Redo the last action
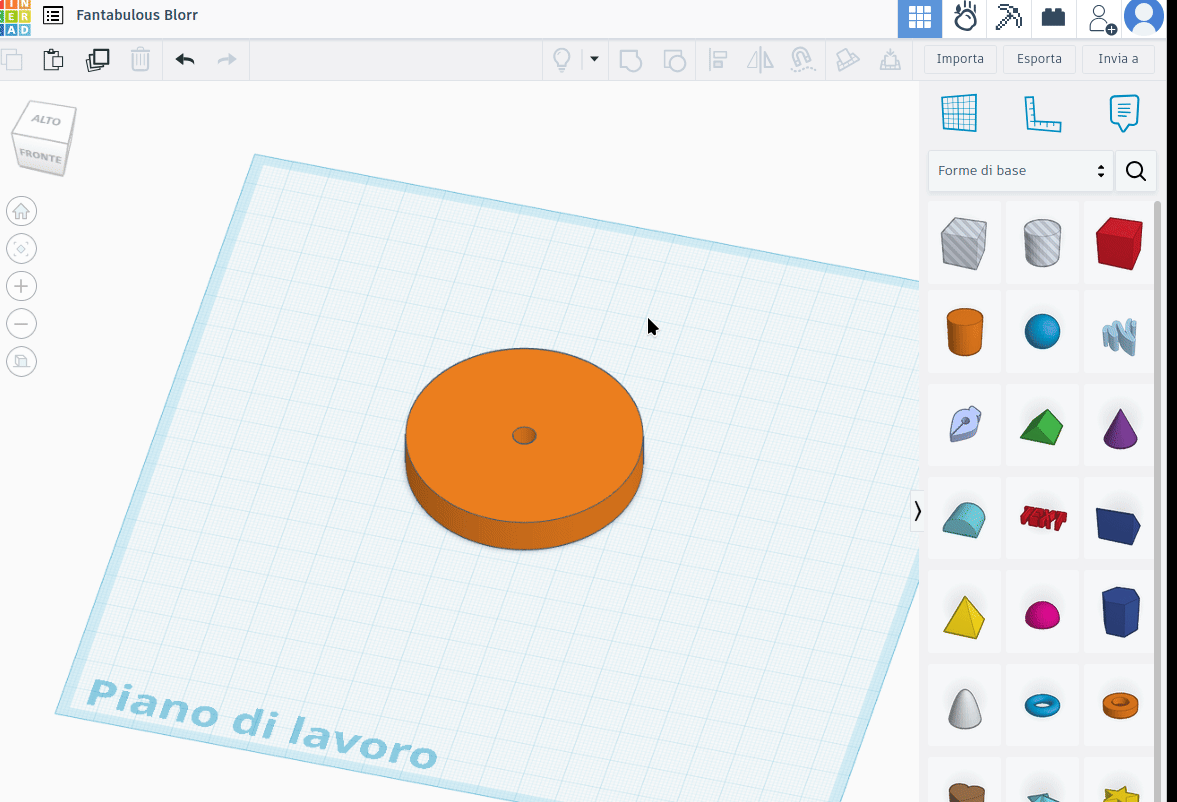Viewport: 1177px width, 802px height. click(227, 59)
